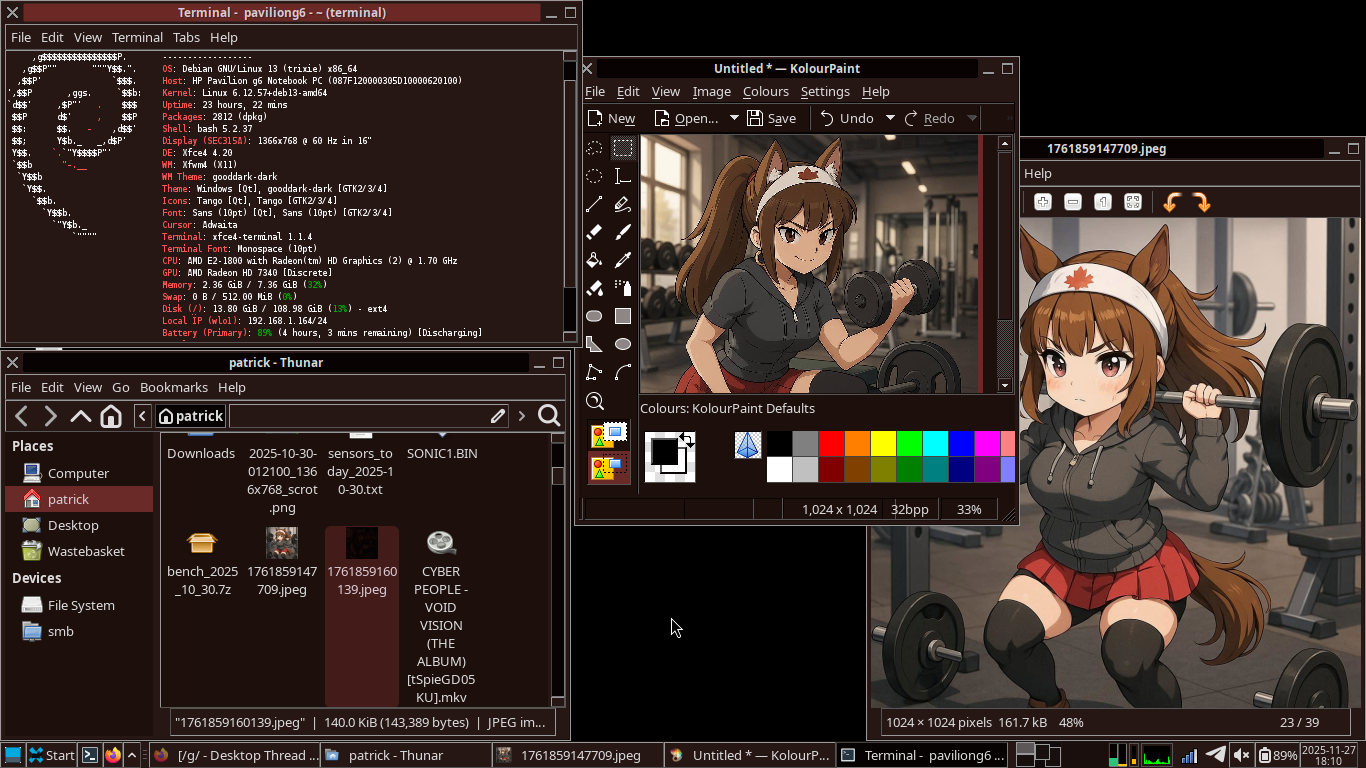Open the Bookmarks menu in Thunar

coord(174,387)
